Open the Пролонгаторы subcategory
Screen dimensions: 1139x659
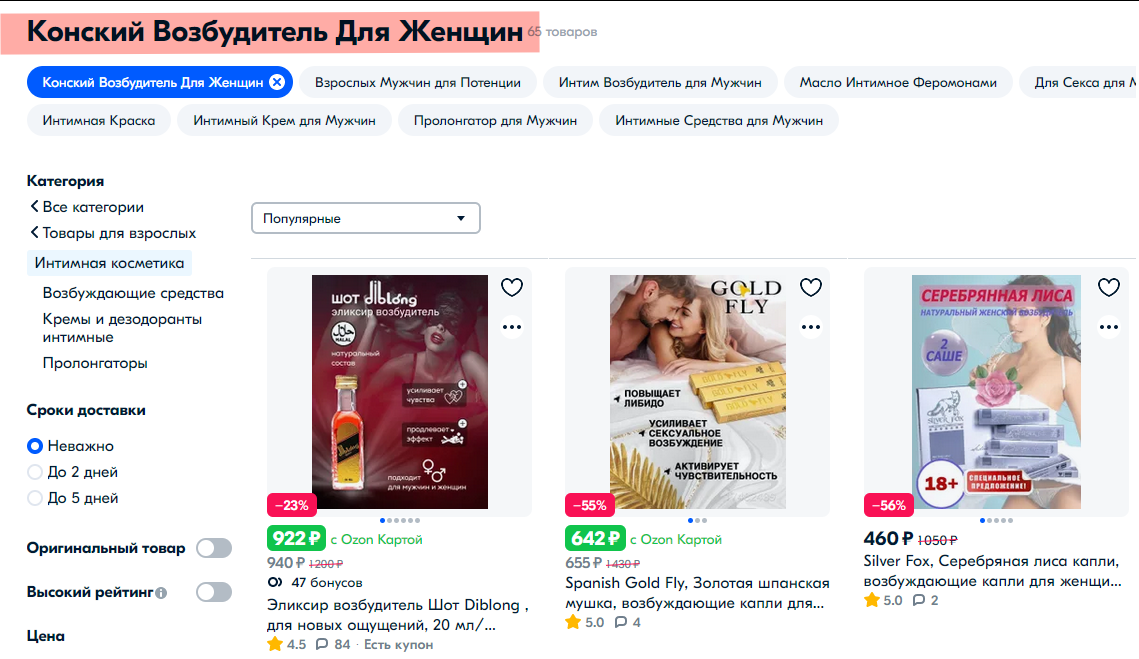tap(95, 363)
